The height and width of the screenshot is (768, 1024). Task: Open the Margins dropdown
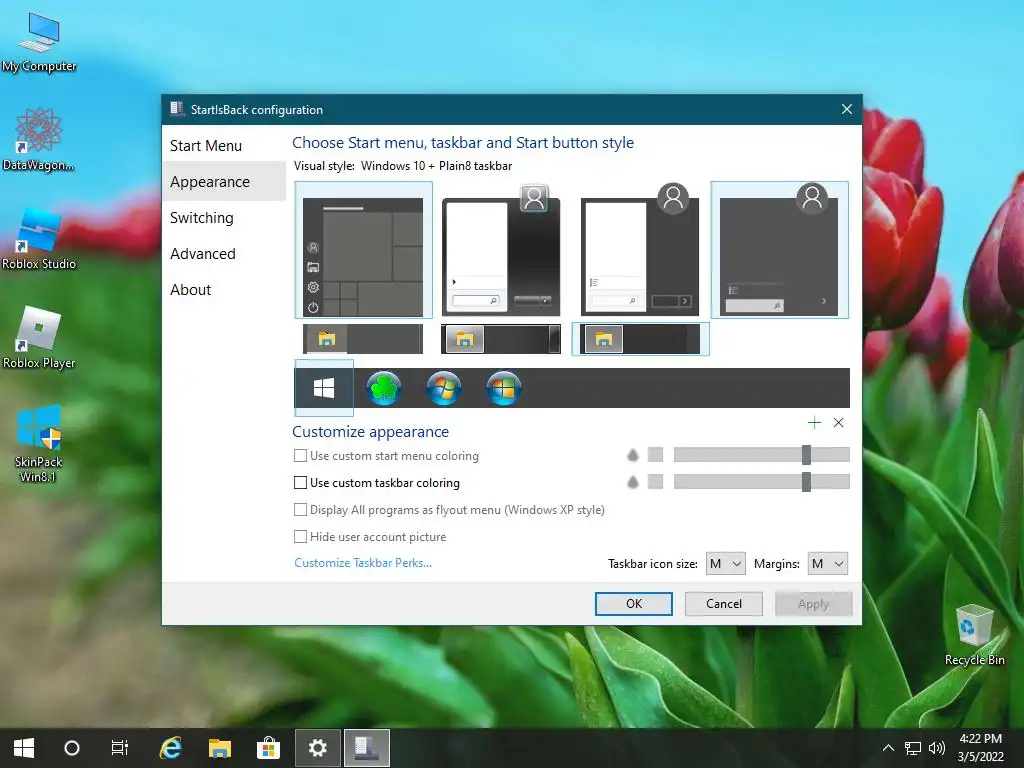(x=827, y=564)
